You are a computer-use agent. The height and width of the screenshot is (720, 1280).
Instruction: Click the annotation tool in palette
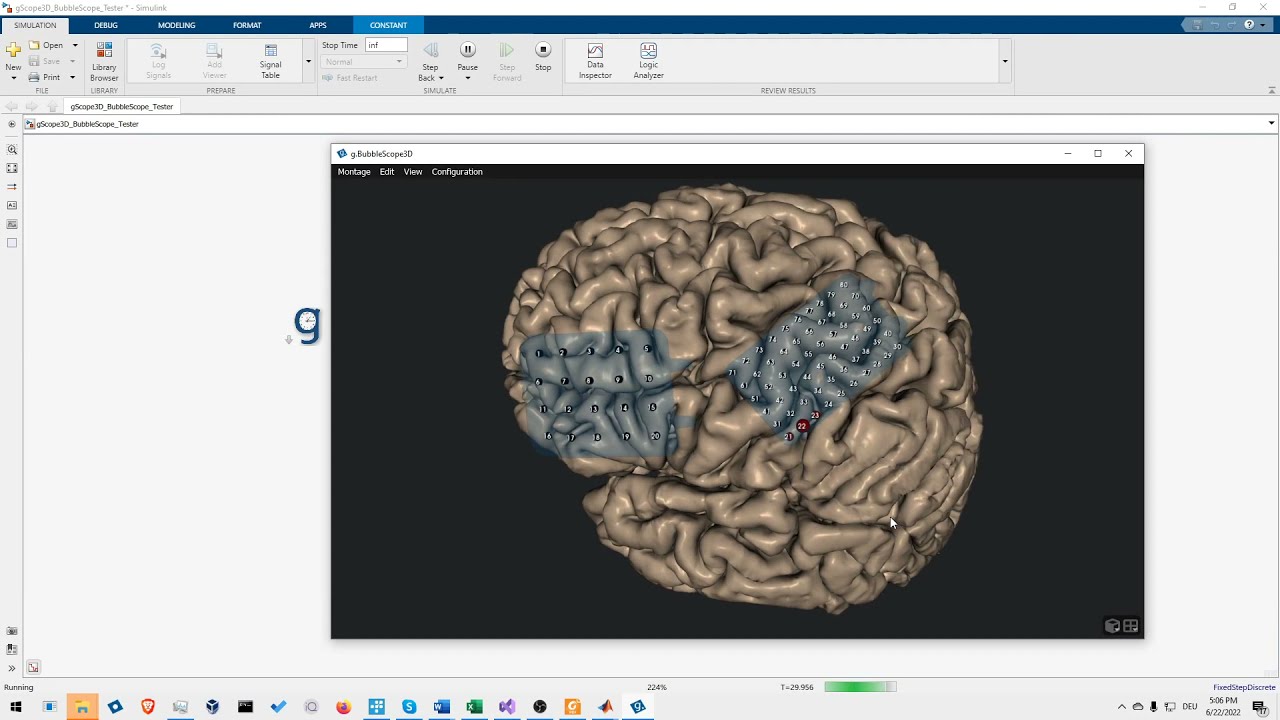click(x=12, y=205)
